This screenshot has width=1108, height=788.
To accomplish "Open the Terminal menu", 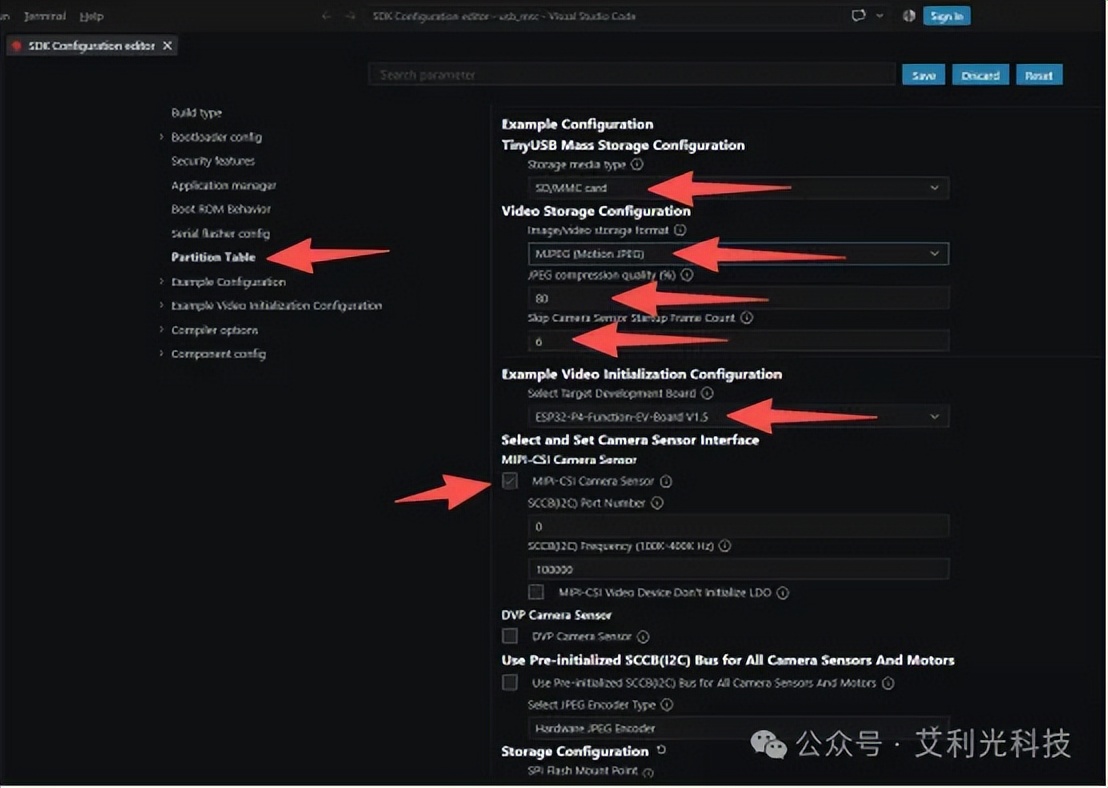I will coord(45,16).
